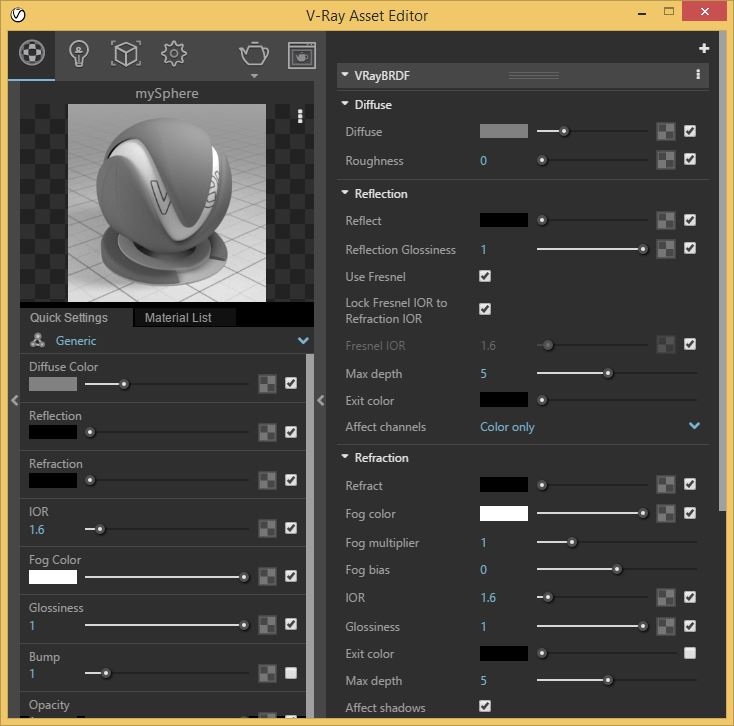Click texture slot next to Diffuse
This screenshot has height=726, width=734.
(x=666, y=132)
